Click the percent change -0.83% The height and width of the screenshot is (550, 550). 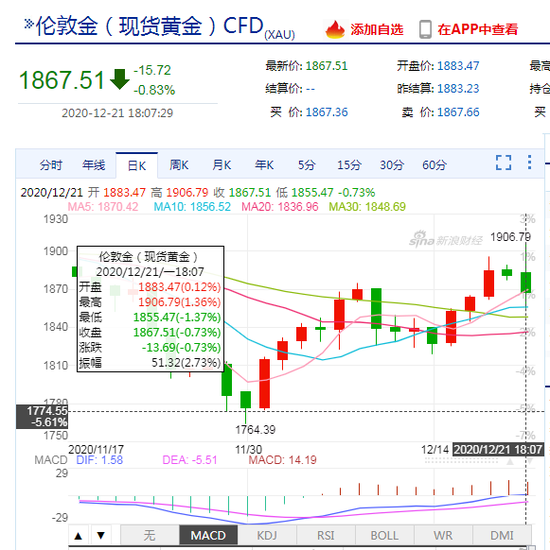(x=154, y=90)
